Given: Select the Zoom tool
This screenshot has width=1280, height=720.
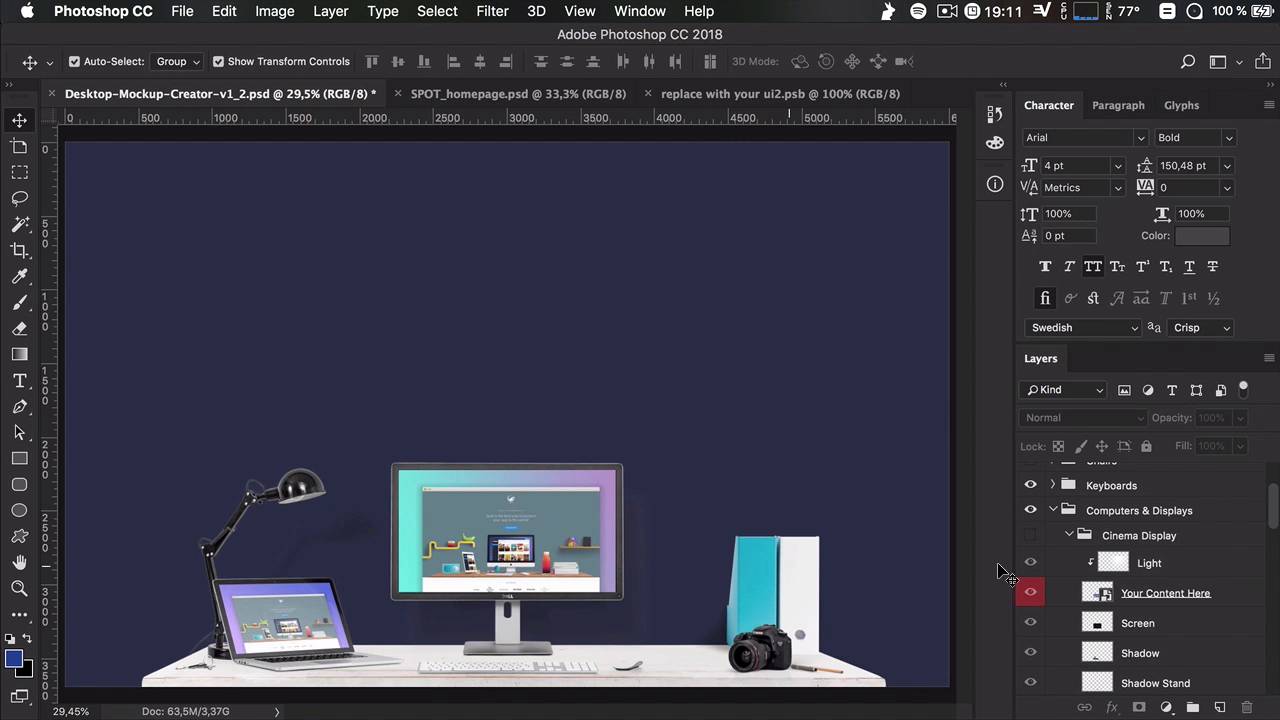Looking at the screenshot, I should pyautogui.click(x=19, y=588).
